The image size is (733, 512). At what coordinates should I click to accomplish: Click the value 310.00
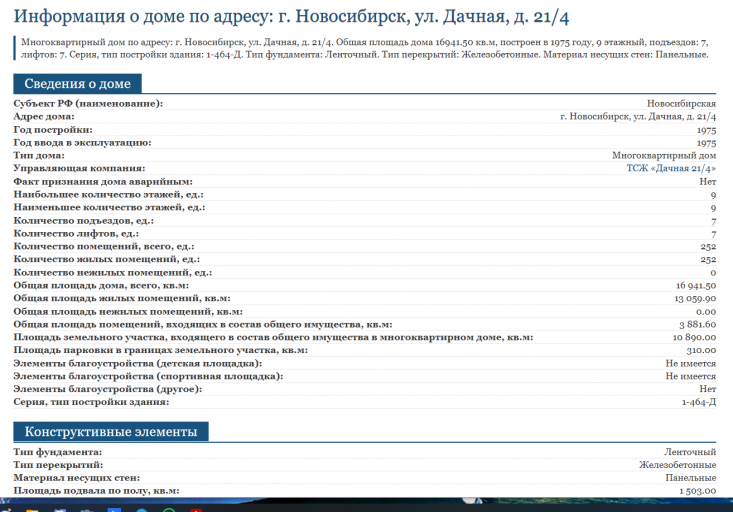point(701,350)
